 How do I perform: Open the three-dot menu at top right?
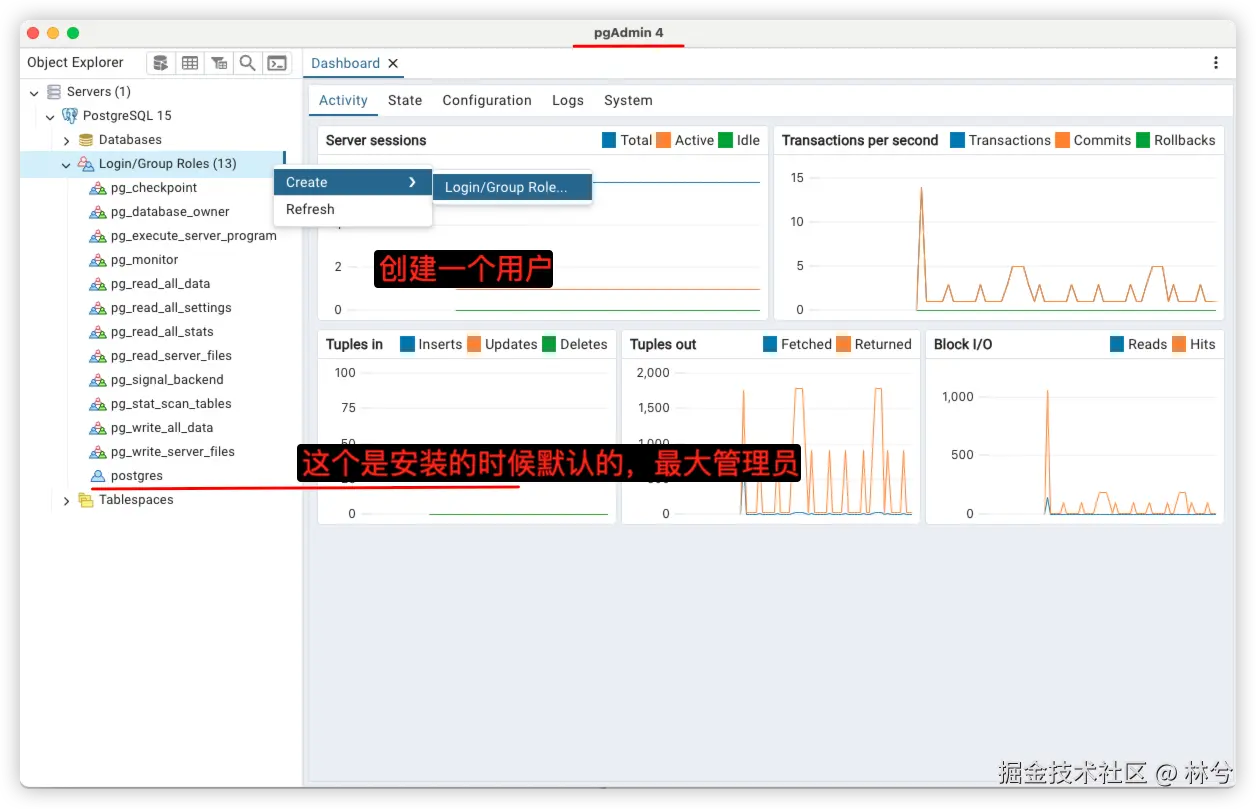[1216, 63]
